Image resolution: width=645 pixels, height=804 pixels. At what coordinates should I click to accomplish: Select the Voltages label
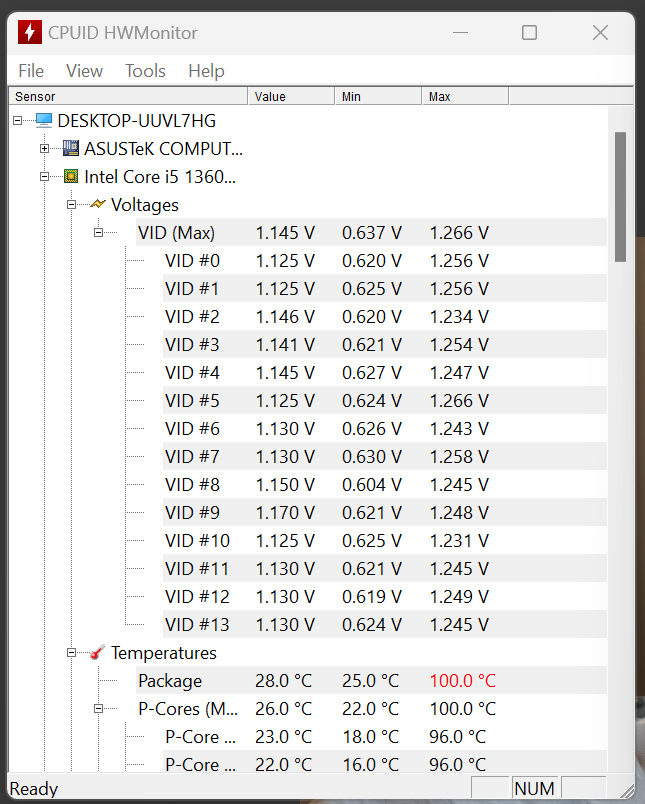coord(145,205)
